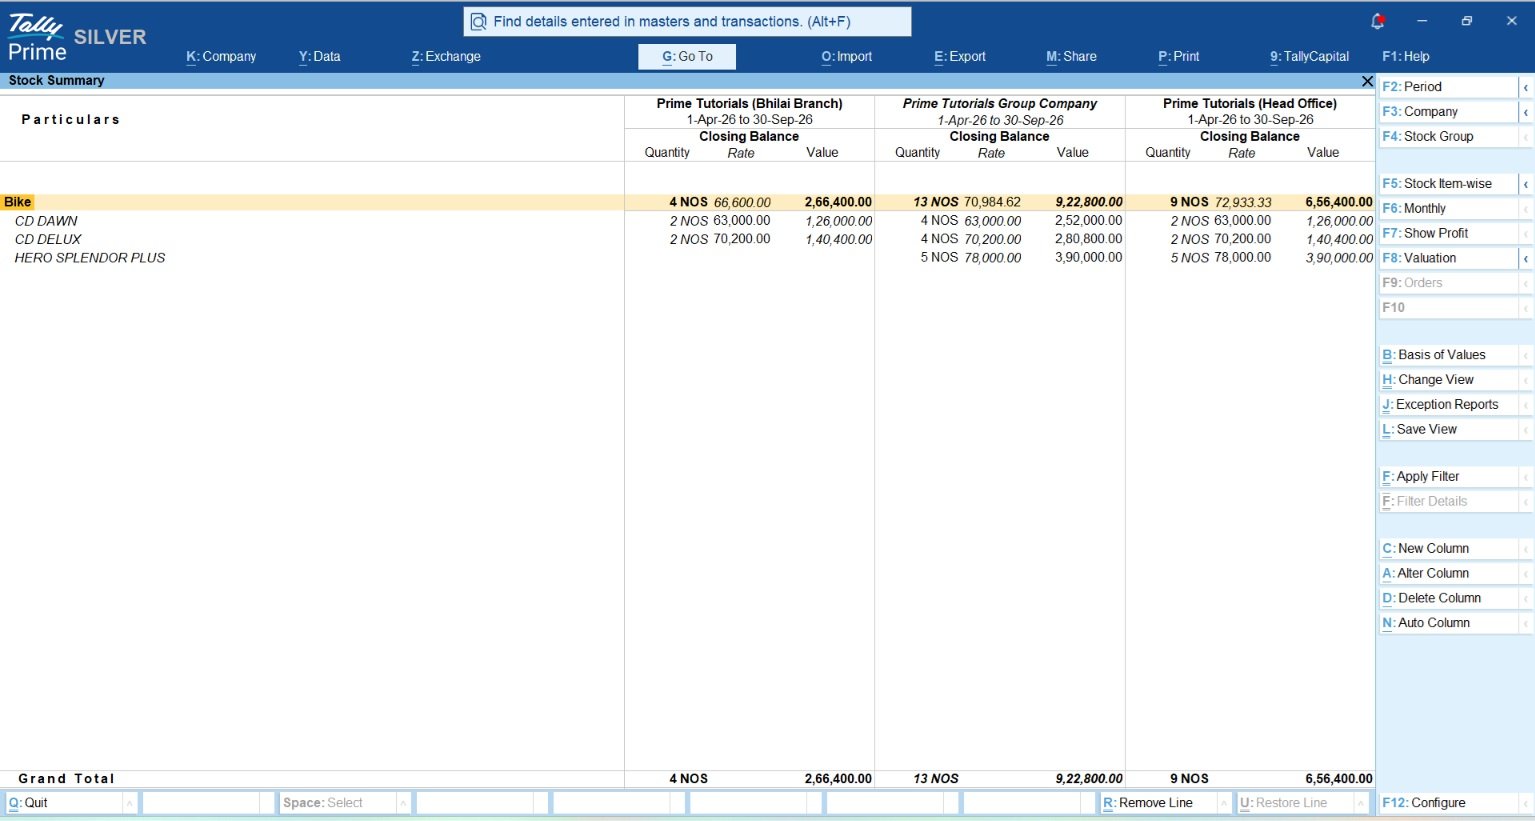Click J: Exception Reports button

(x=1448, y=405)
